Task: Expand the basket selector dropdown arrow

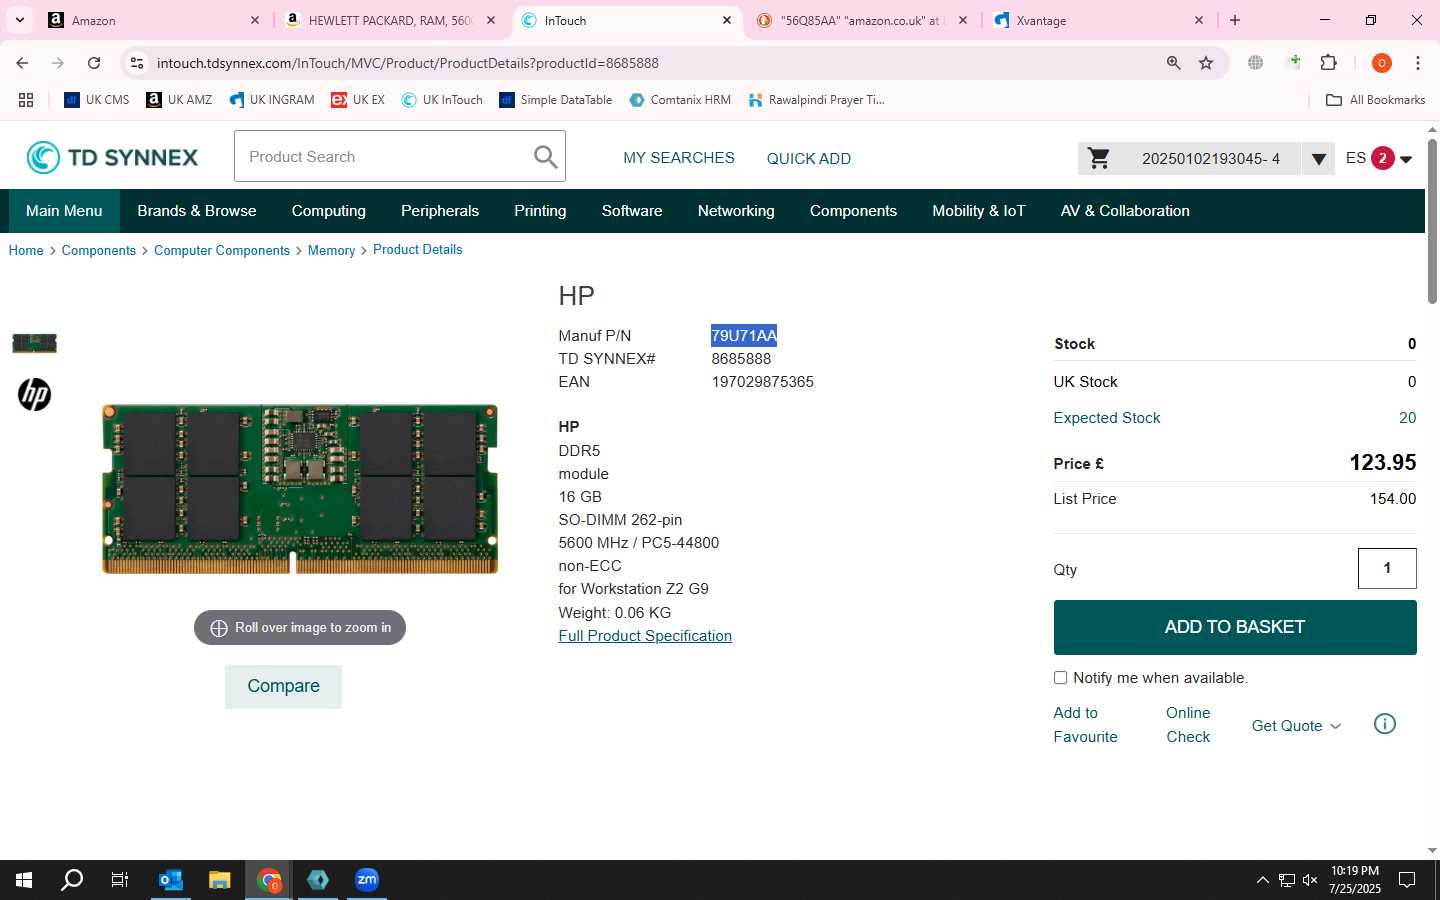Action: click(x=1318, y=158)
